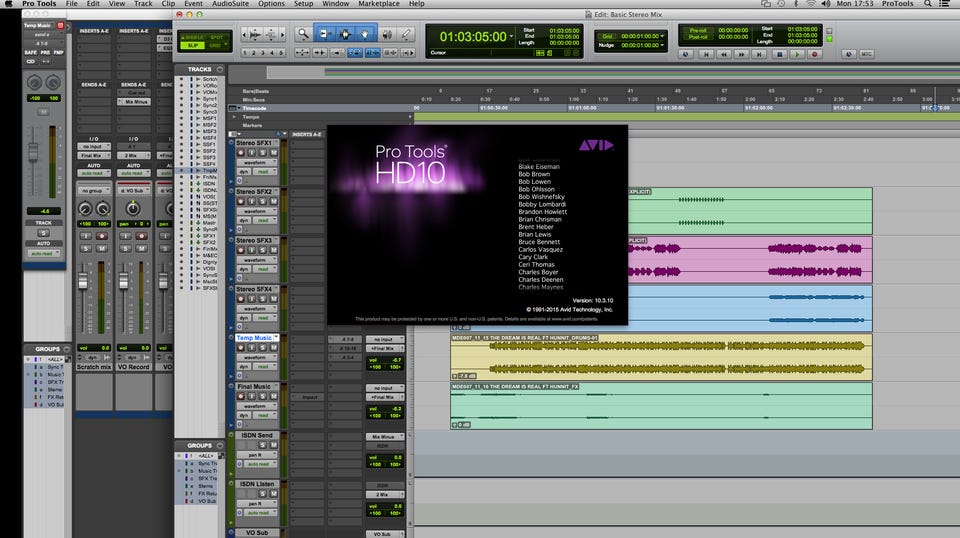960x538 pixels.
Task: Open the Setup menu
Action: (x=303, y=4)
